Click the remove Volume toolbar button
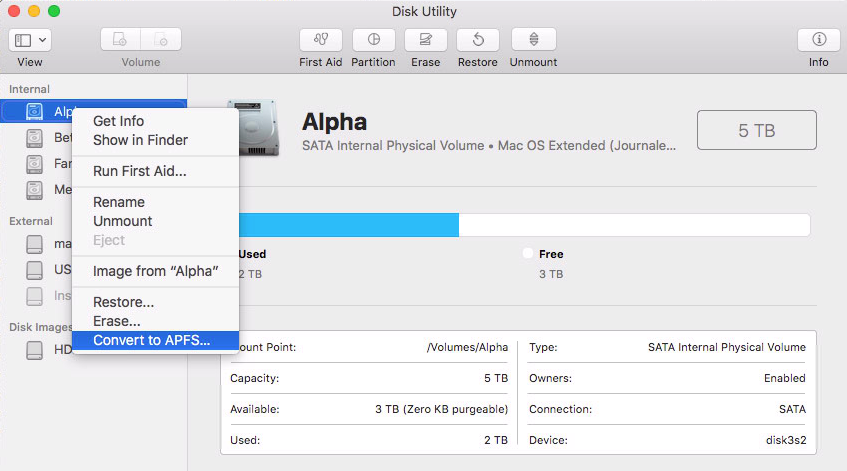This screenshot has width=847, height=471. (161, 39)
